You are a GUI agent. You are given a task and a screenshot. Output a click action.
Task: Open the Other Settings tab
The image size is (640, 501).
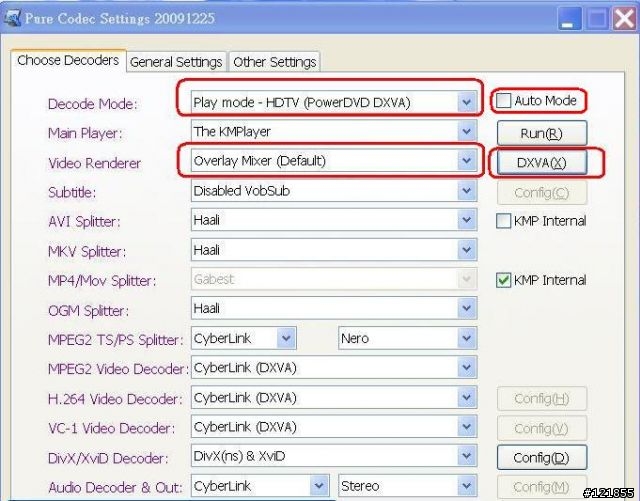pos(274,62)
